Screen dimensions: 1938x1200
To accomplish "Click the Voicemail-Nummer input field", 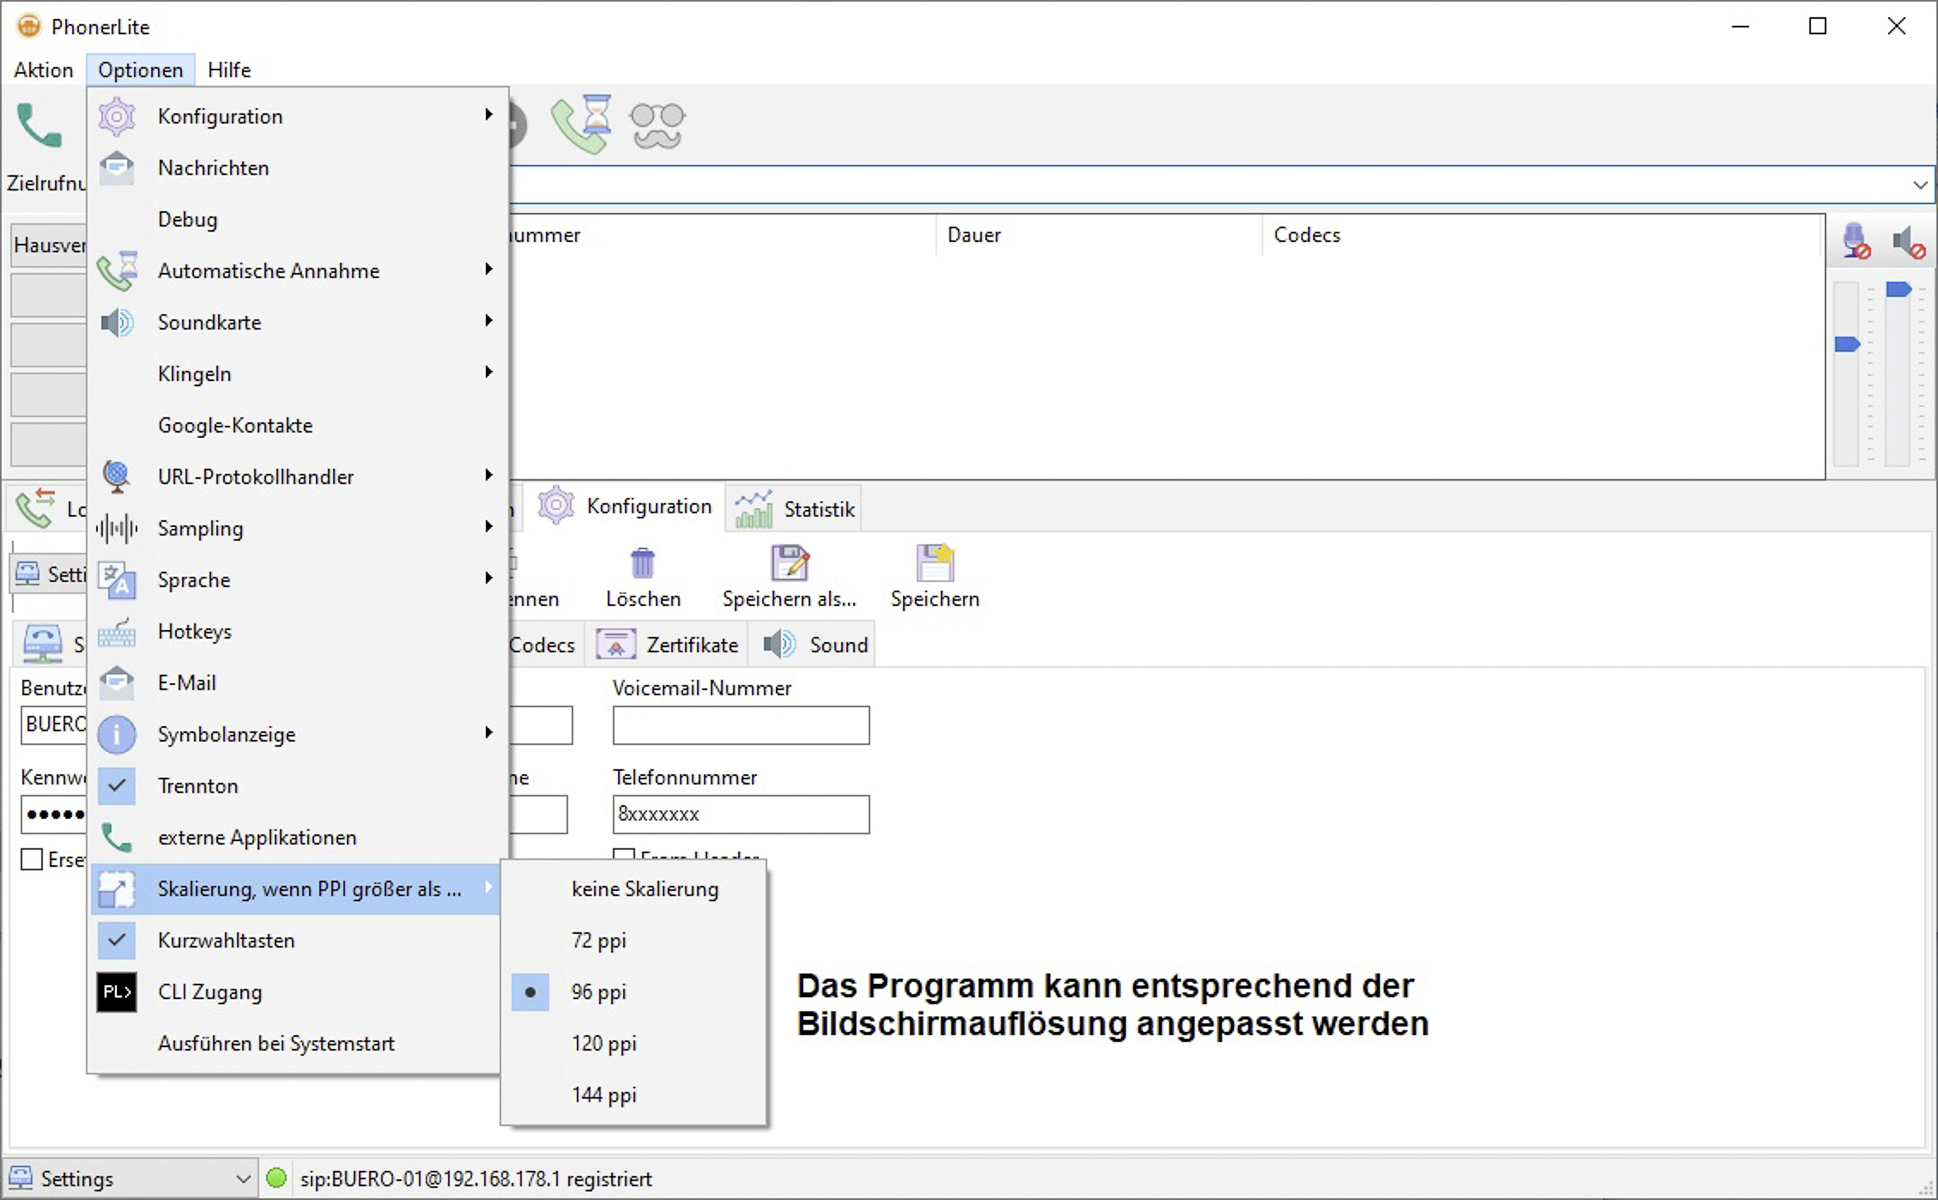I will pyautogui.click(x=741, y=725).
